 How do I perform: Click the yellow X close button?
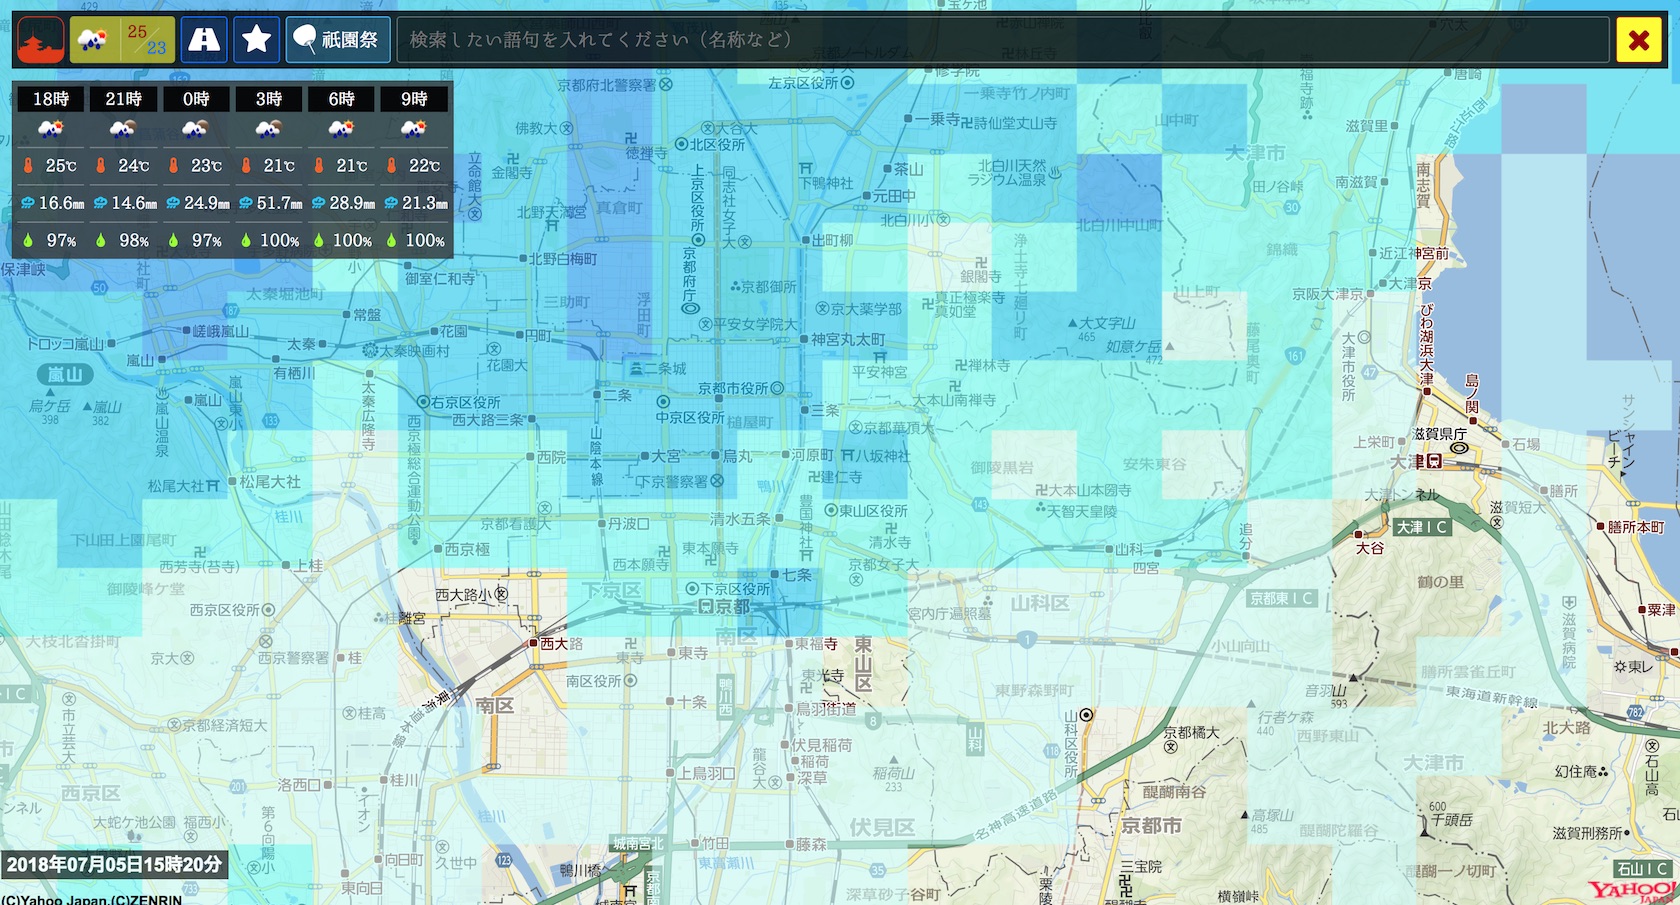[x=1639, y=40]
